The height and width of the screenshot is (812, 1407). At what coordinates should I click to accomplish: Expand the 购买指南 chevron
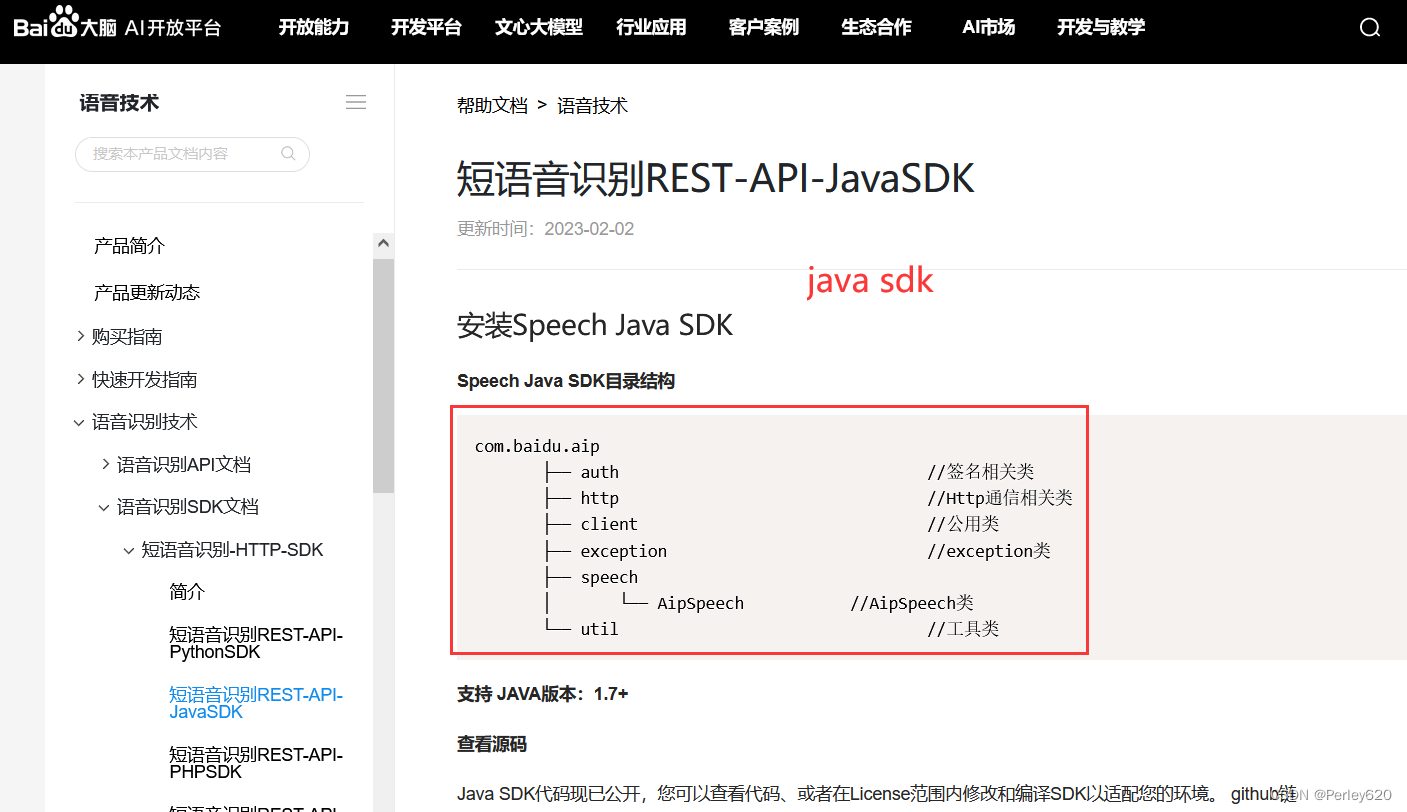[80, 336]
